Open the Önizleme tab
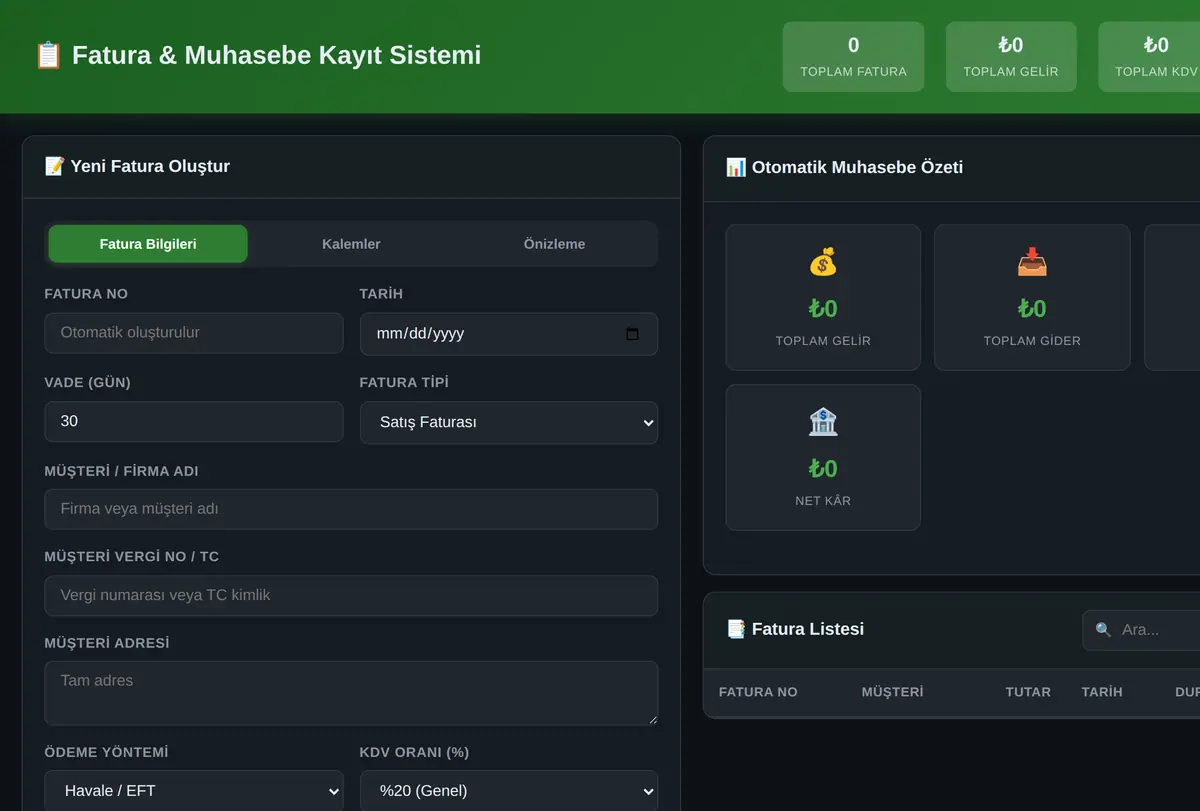This screenshot has height=811, width=1200. point(554,244)
